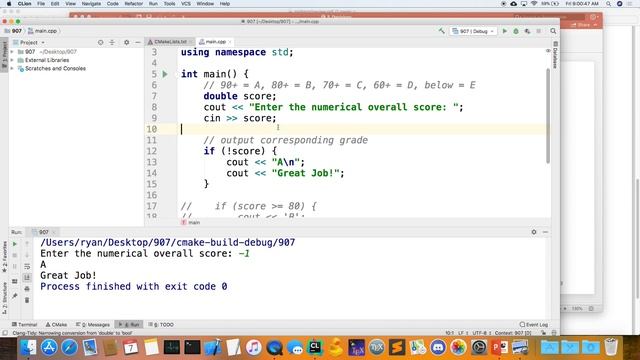Image resolution: width=640 pixels, height=360 pixels.
Task: Toggle the Run tool window button
Action: 129,324
